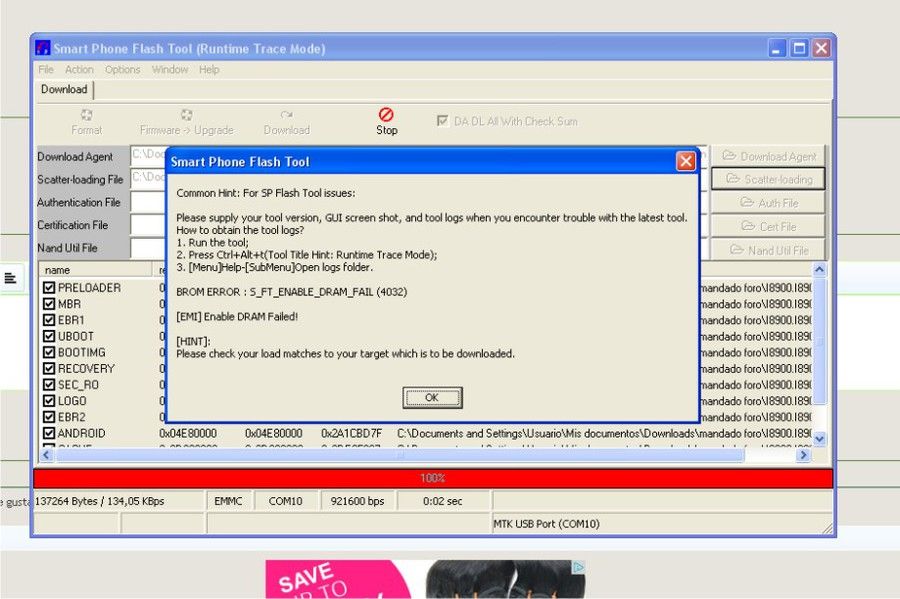Toggle DA DL All With Check Sum
This screenshot has height=599, width=900.
tap(442, 121)
